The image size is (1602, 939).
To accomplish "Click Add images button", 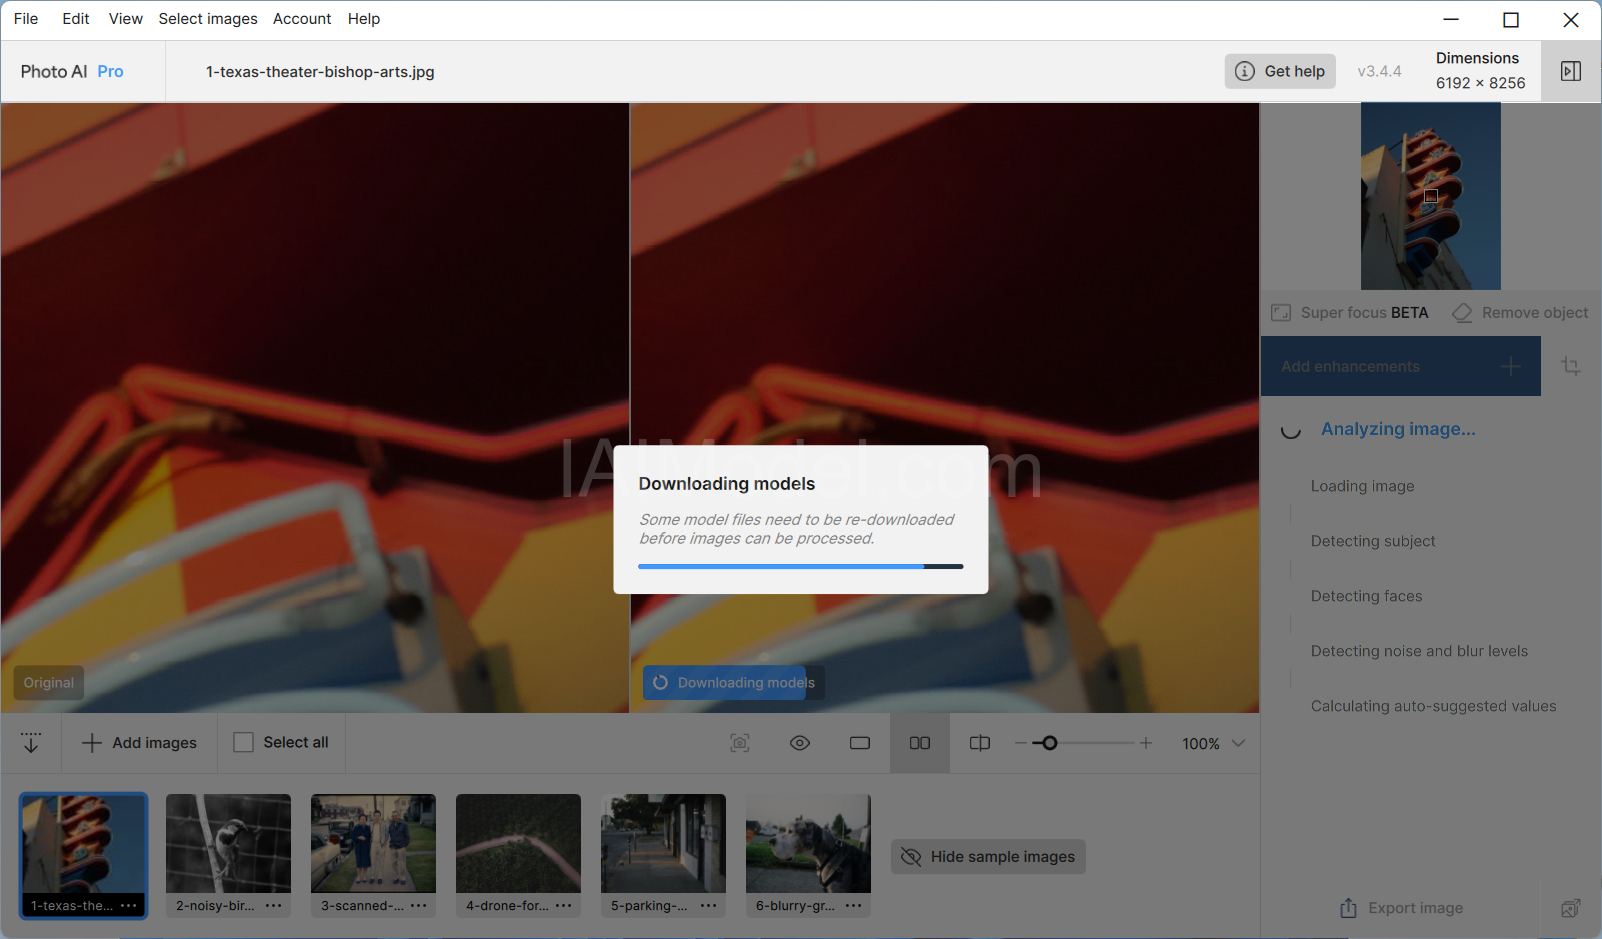I will tap(139, 743).
